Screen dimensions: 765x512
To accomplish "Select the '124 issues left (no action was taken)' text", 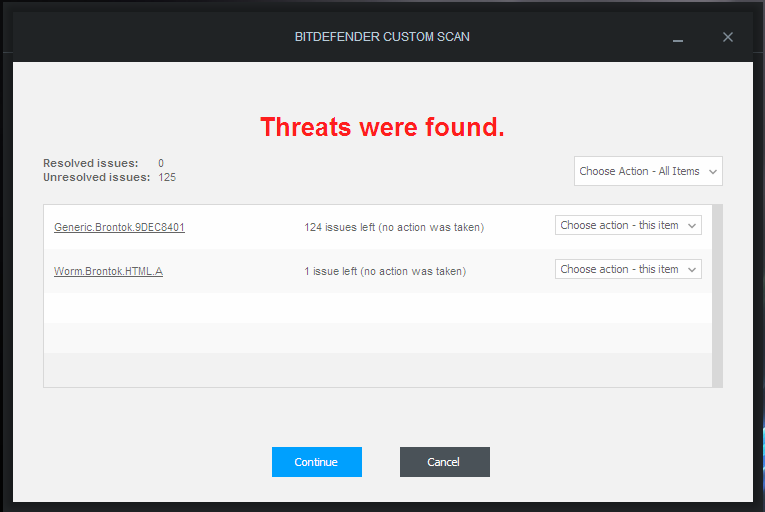I will pyautogui.click(x=394, y=227).
